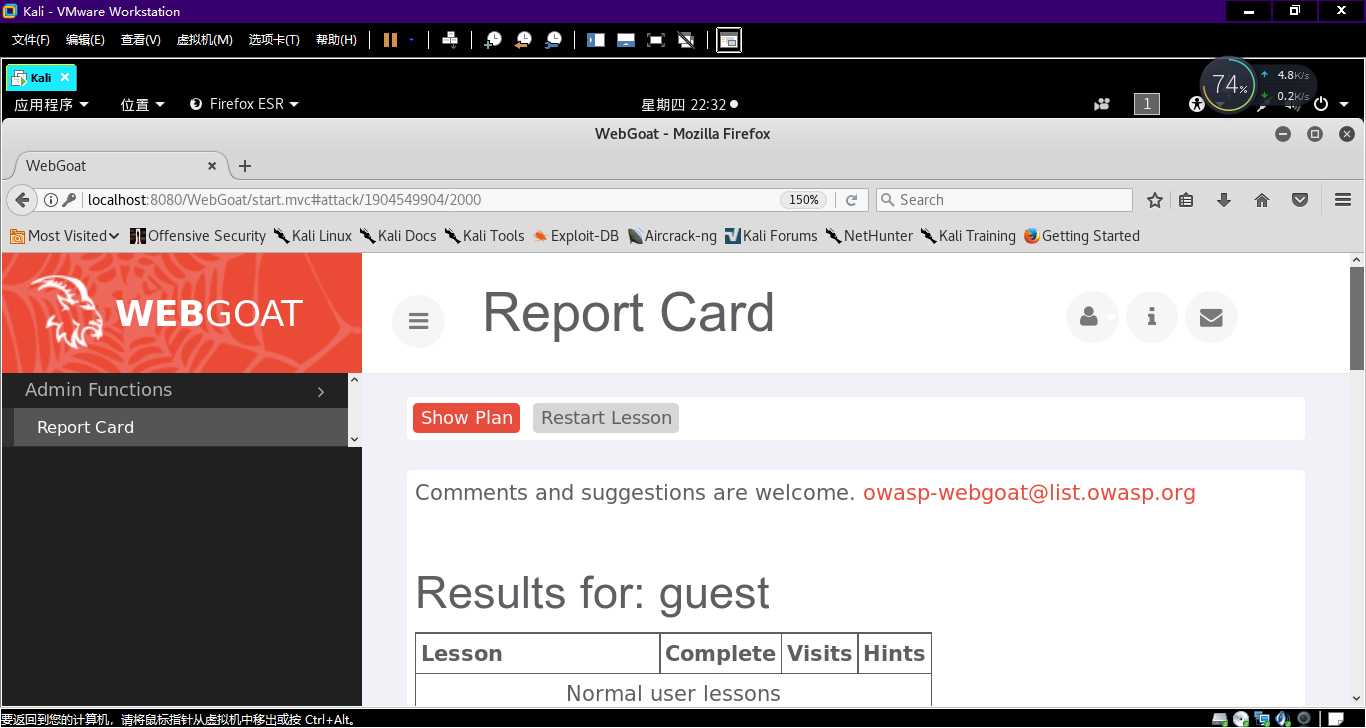
Task: Pause the virtual machine from VMware toolbar
Action: point(390,40)
